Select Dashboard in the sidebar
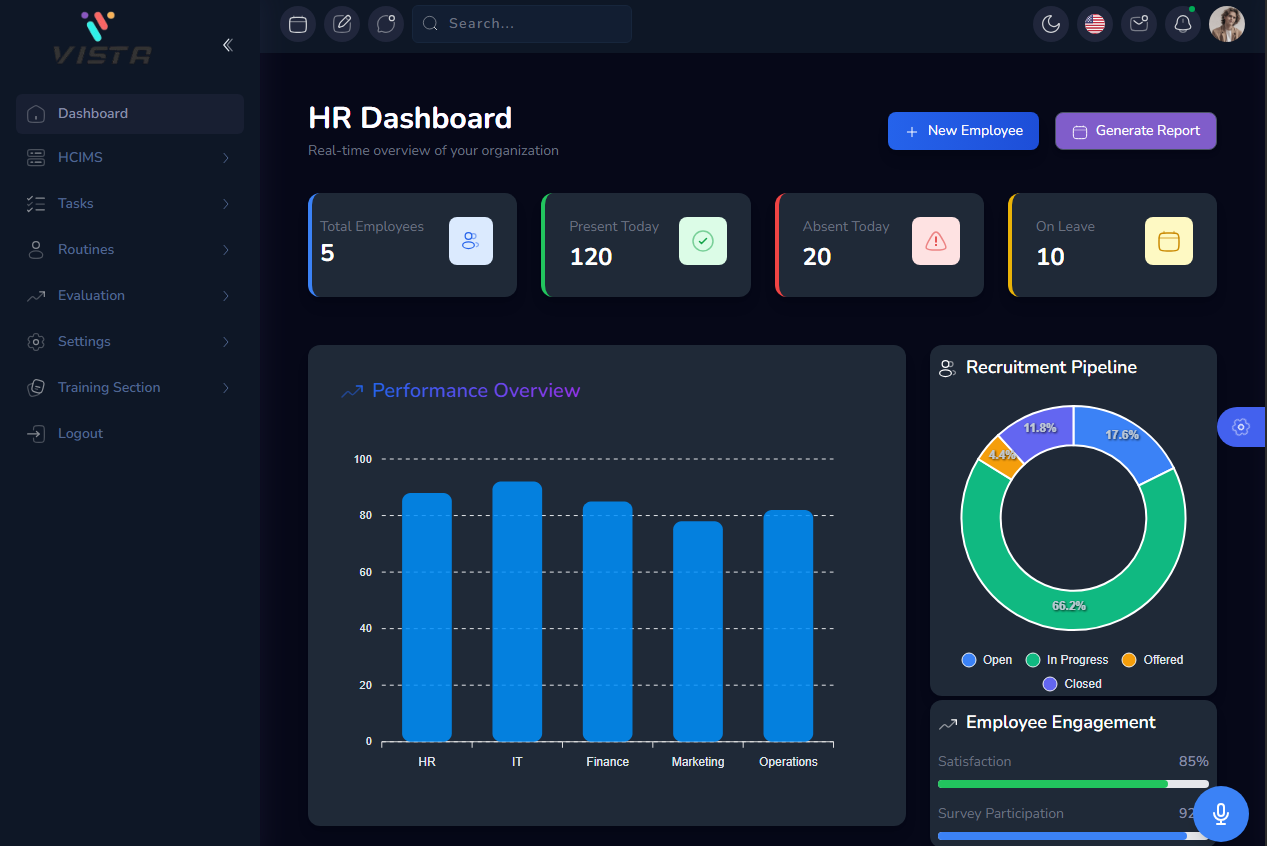This screenshot has height=846, width=1267. [x=130, y=114]
